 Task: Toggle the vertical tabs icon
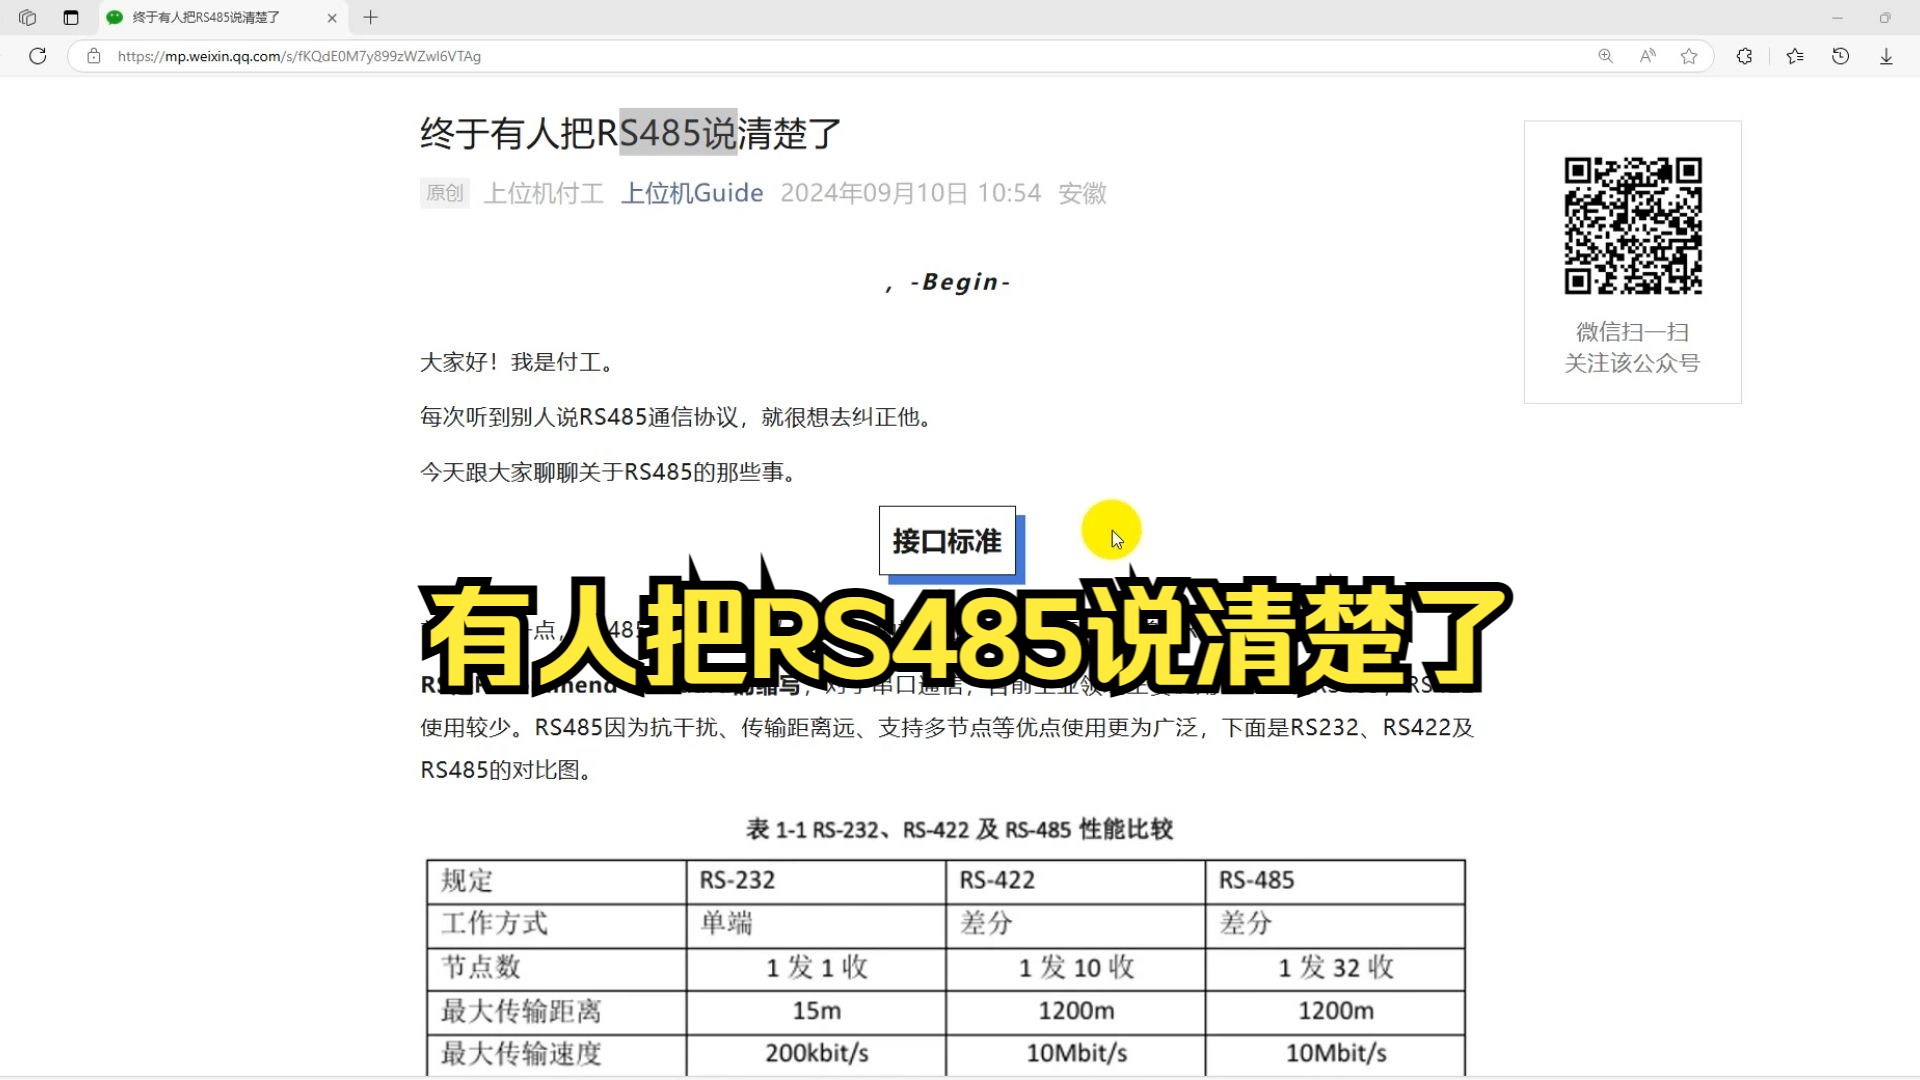pyautogui.click(x=71, y=17)
